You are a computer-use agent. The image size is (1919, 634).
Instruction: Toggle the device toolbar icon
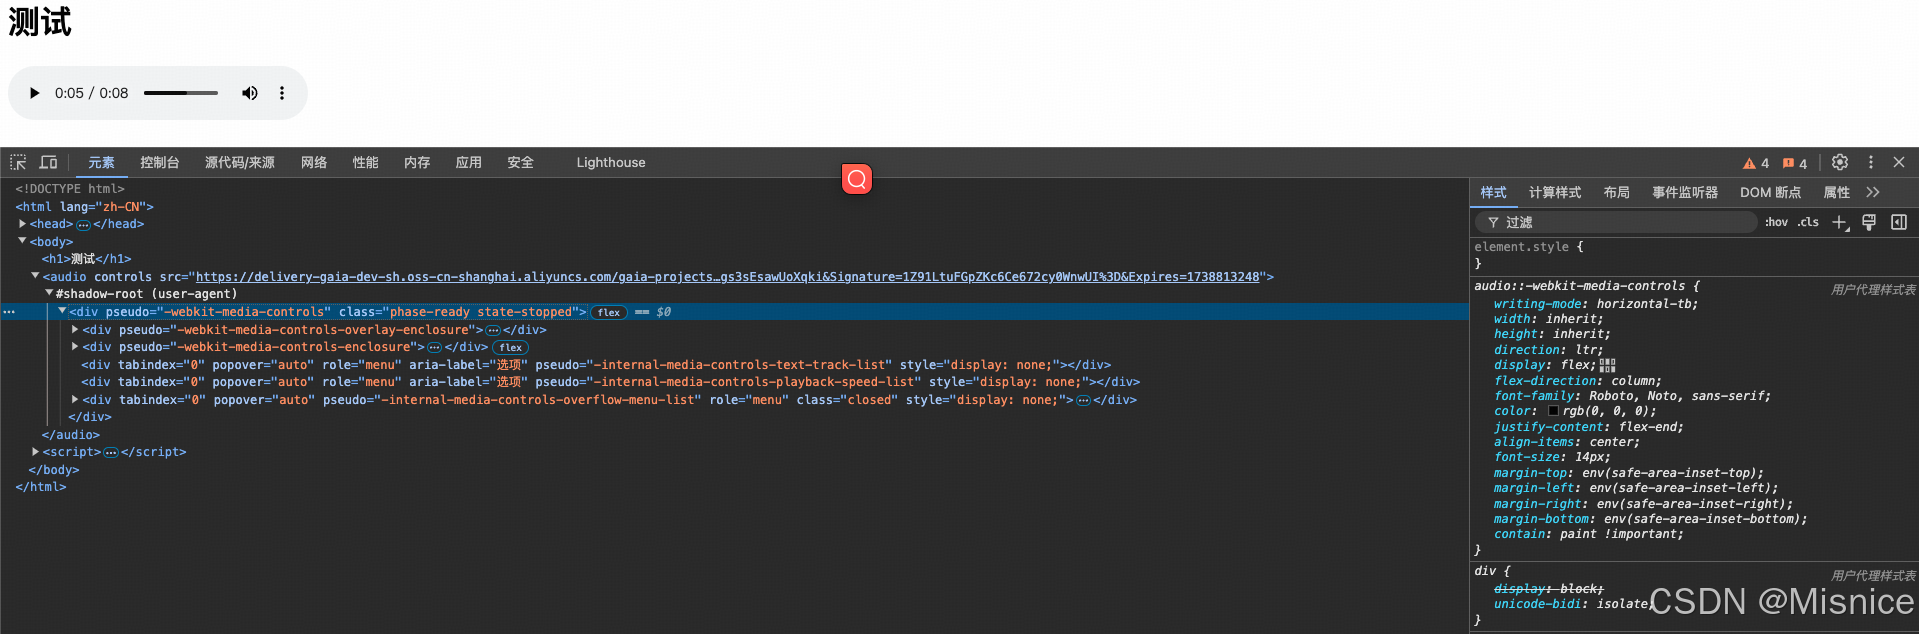[48, 162]
